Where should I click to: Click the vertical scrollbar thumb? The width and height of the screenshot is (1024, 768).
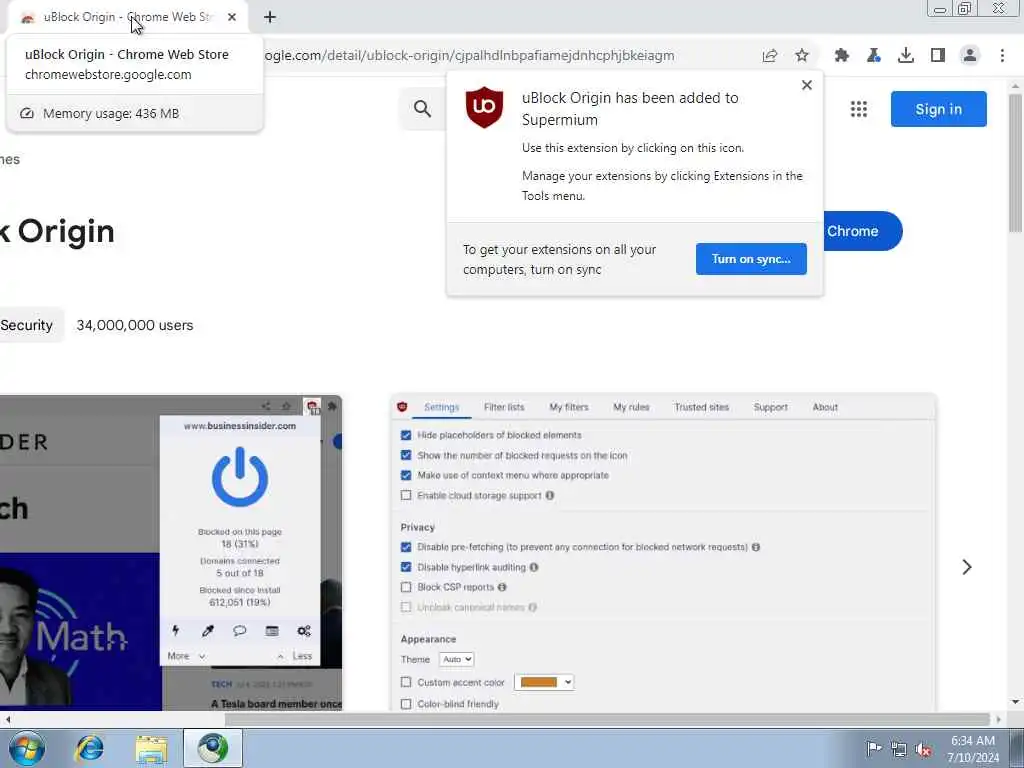[x=1015, y=163]
